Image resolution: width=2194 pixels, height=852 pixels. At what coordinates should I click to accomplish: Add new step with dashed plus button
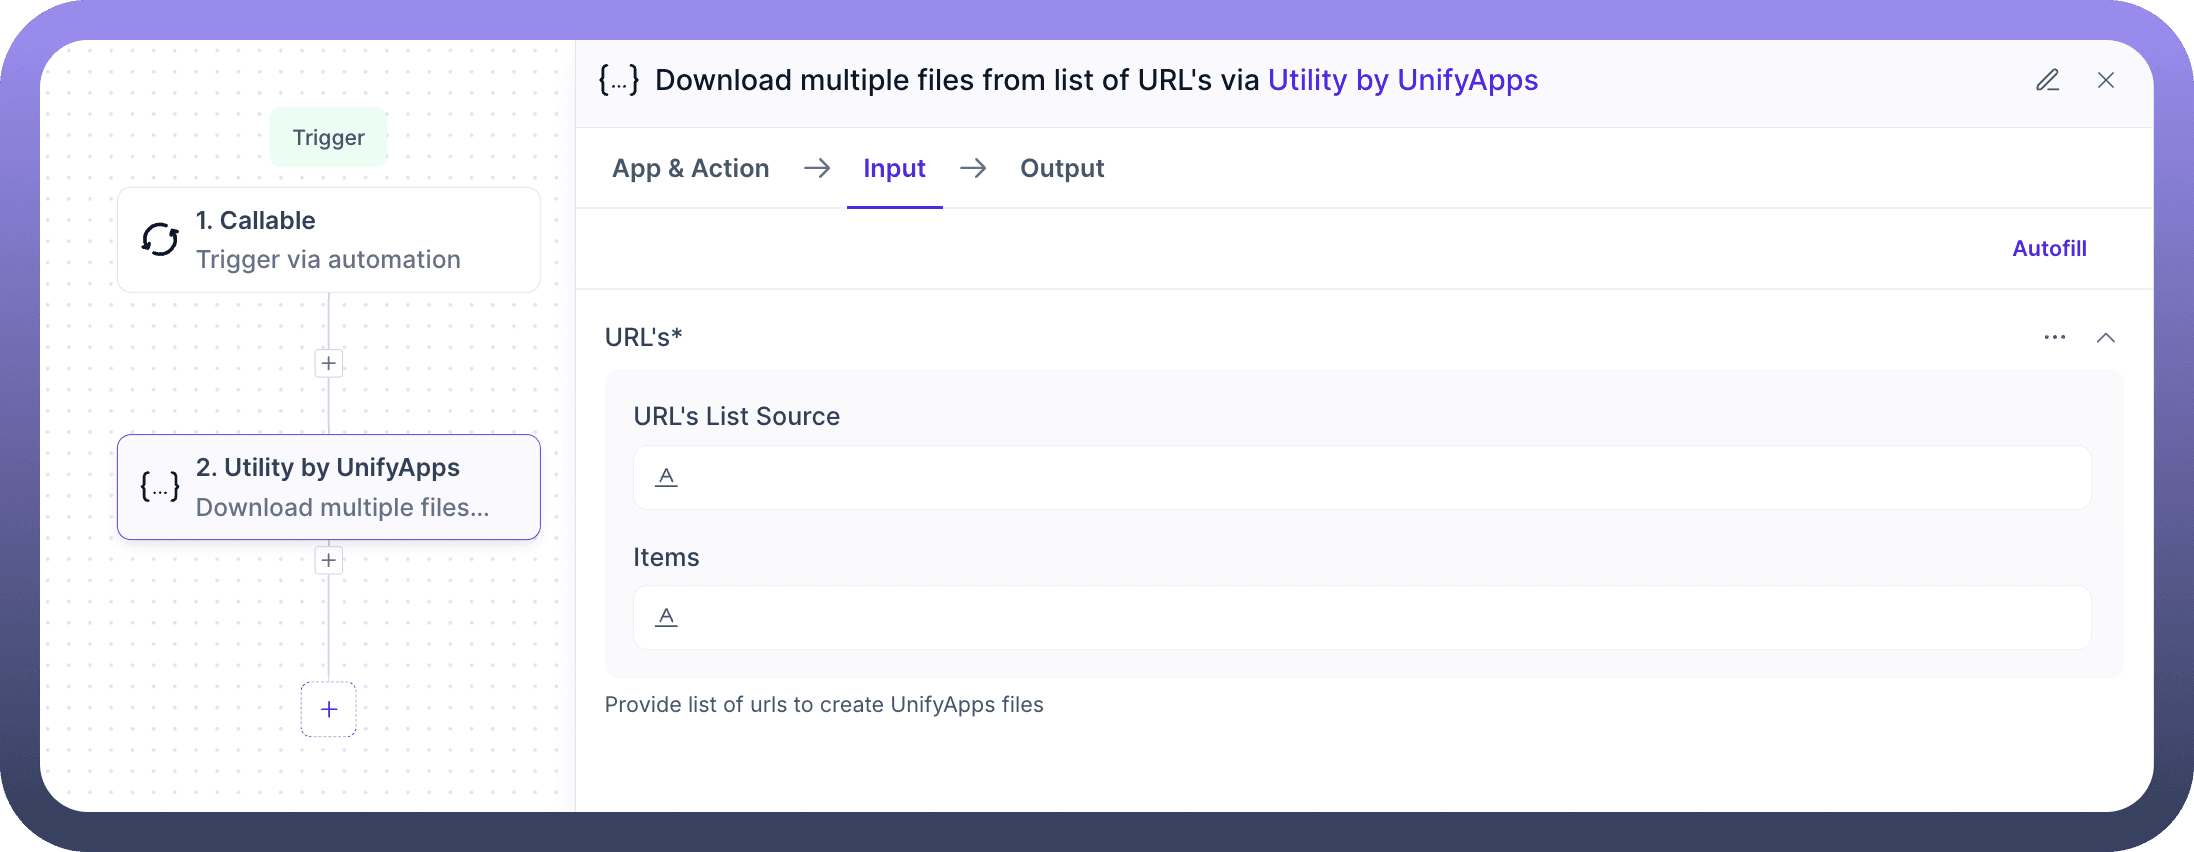point(328,709)
